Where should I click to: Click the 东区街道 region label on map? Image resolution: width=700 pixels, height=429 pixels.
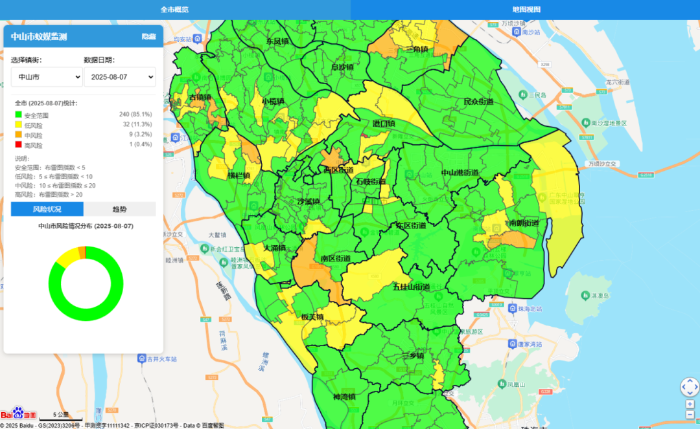(411, 226)
